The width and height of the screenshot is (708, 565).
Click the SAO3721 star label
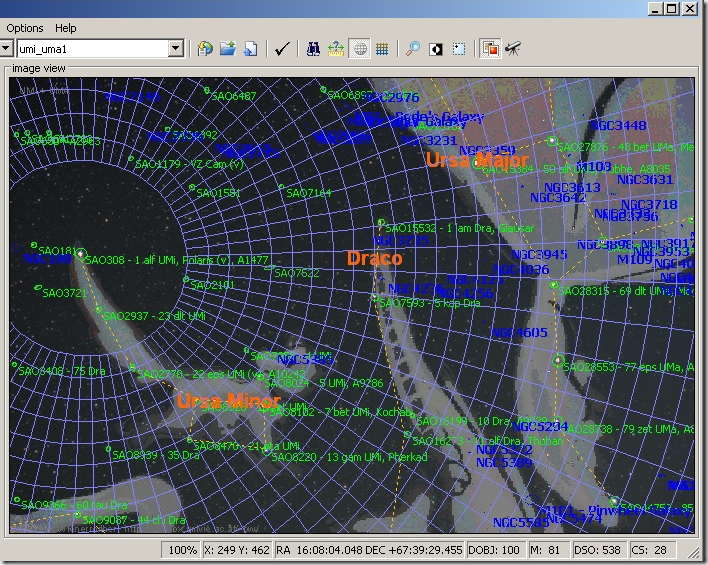pos(64,293)
